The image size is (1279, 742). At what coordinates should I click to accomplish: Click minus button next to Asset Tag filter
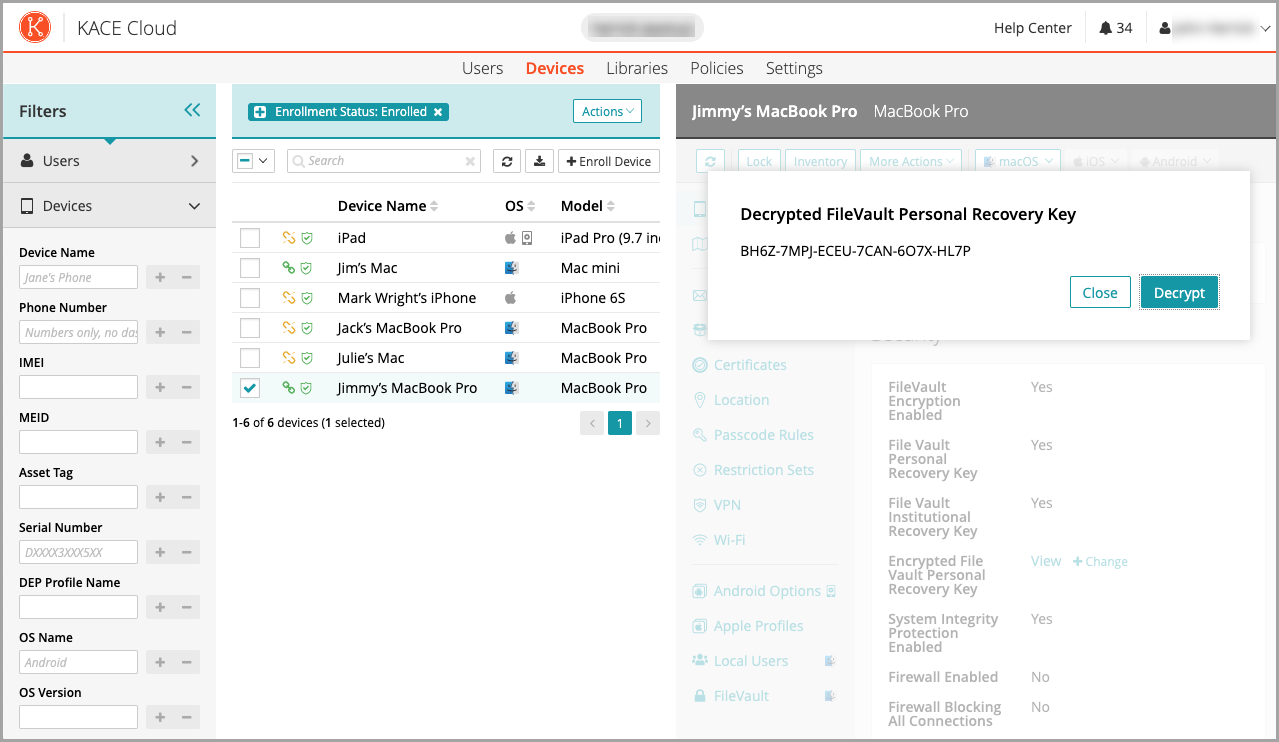(x=186, y=497)
